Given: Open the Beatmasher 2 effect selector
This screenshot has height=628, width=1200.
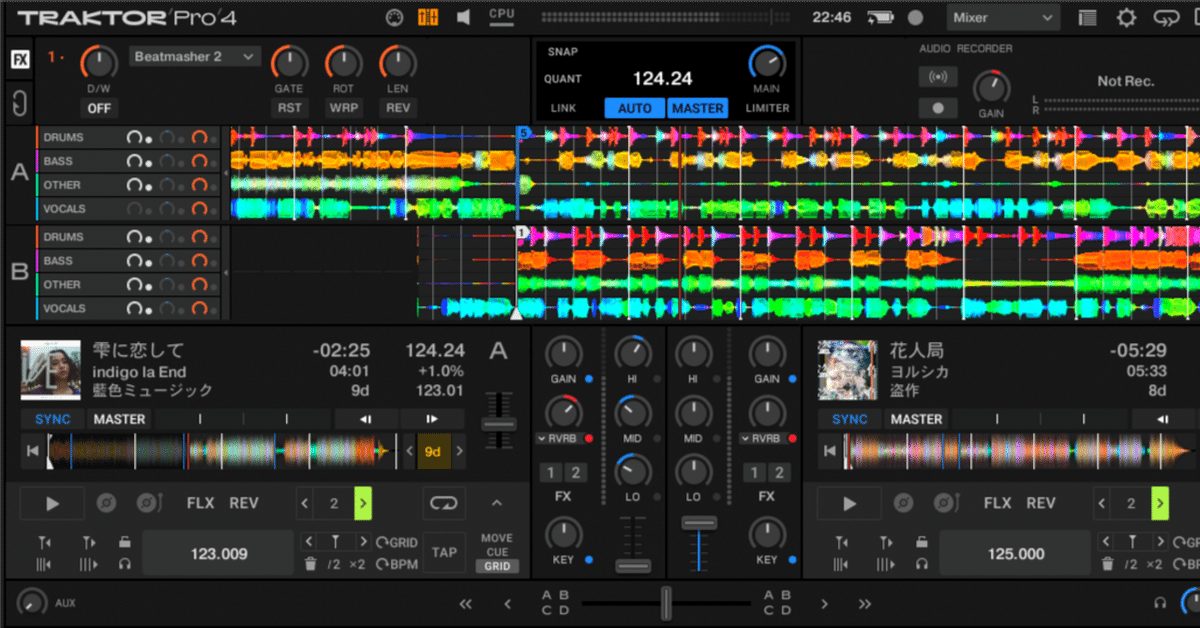Looking at the screenshot, I should coord(195,56).
